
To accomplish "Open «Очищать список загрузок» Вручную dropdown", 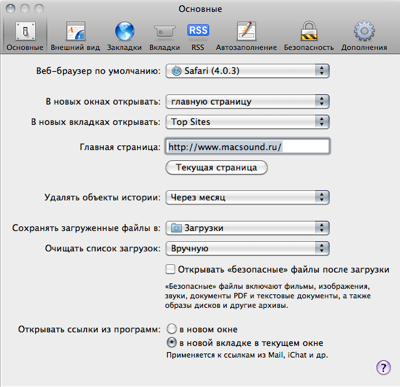I will [x=247, y=248].
